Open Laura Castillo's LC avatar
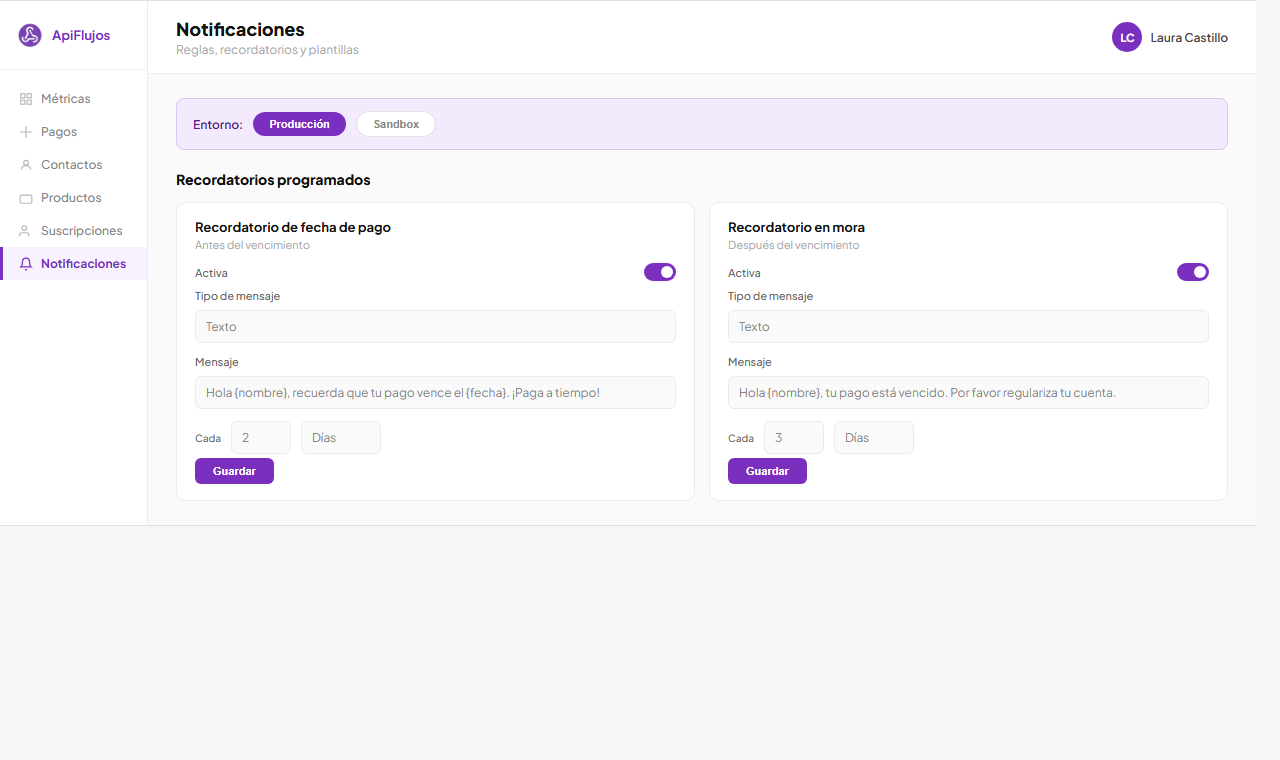The image size is (1280, 760). tap(1126, 37)
